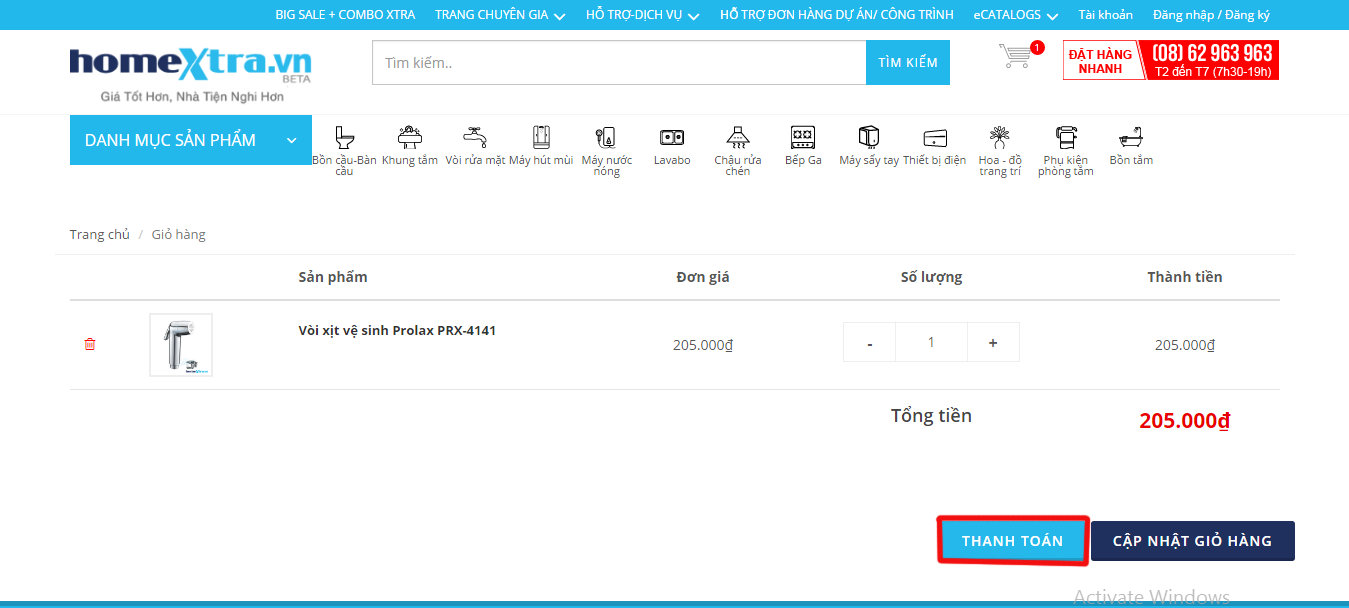The height and width of the screenshot is (608, 1349).
Task: Expand HỖ TRỢ-DỊCH VỤ menu
Action: pyautogui.click(x=643, y=15)
